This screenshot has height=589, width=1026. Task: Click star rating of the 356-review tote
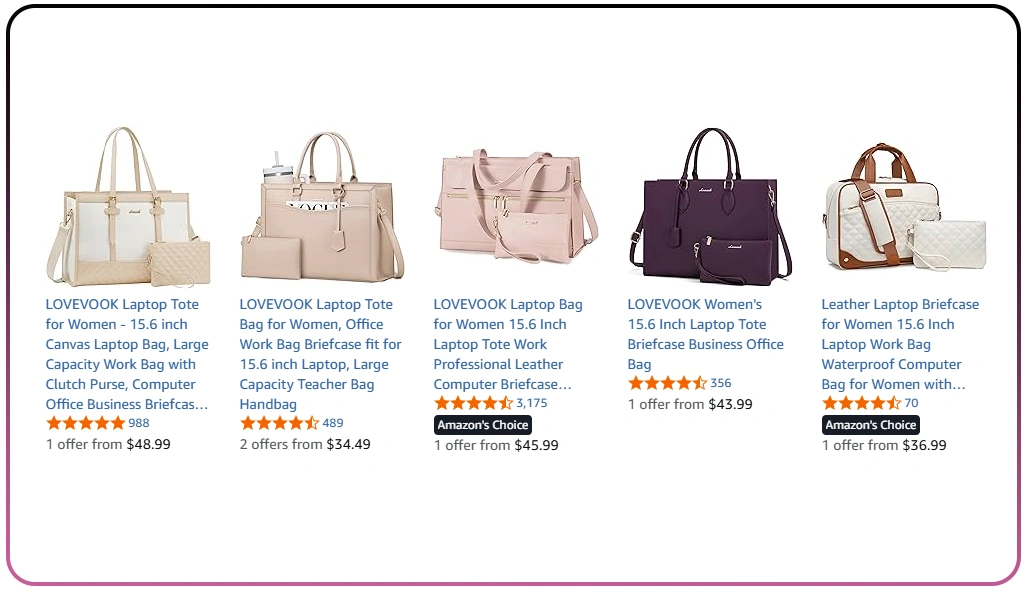[667, 383]
